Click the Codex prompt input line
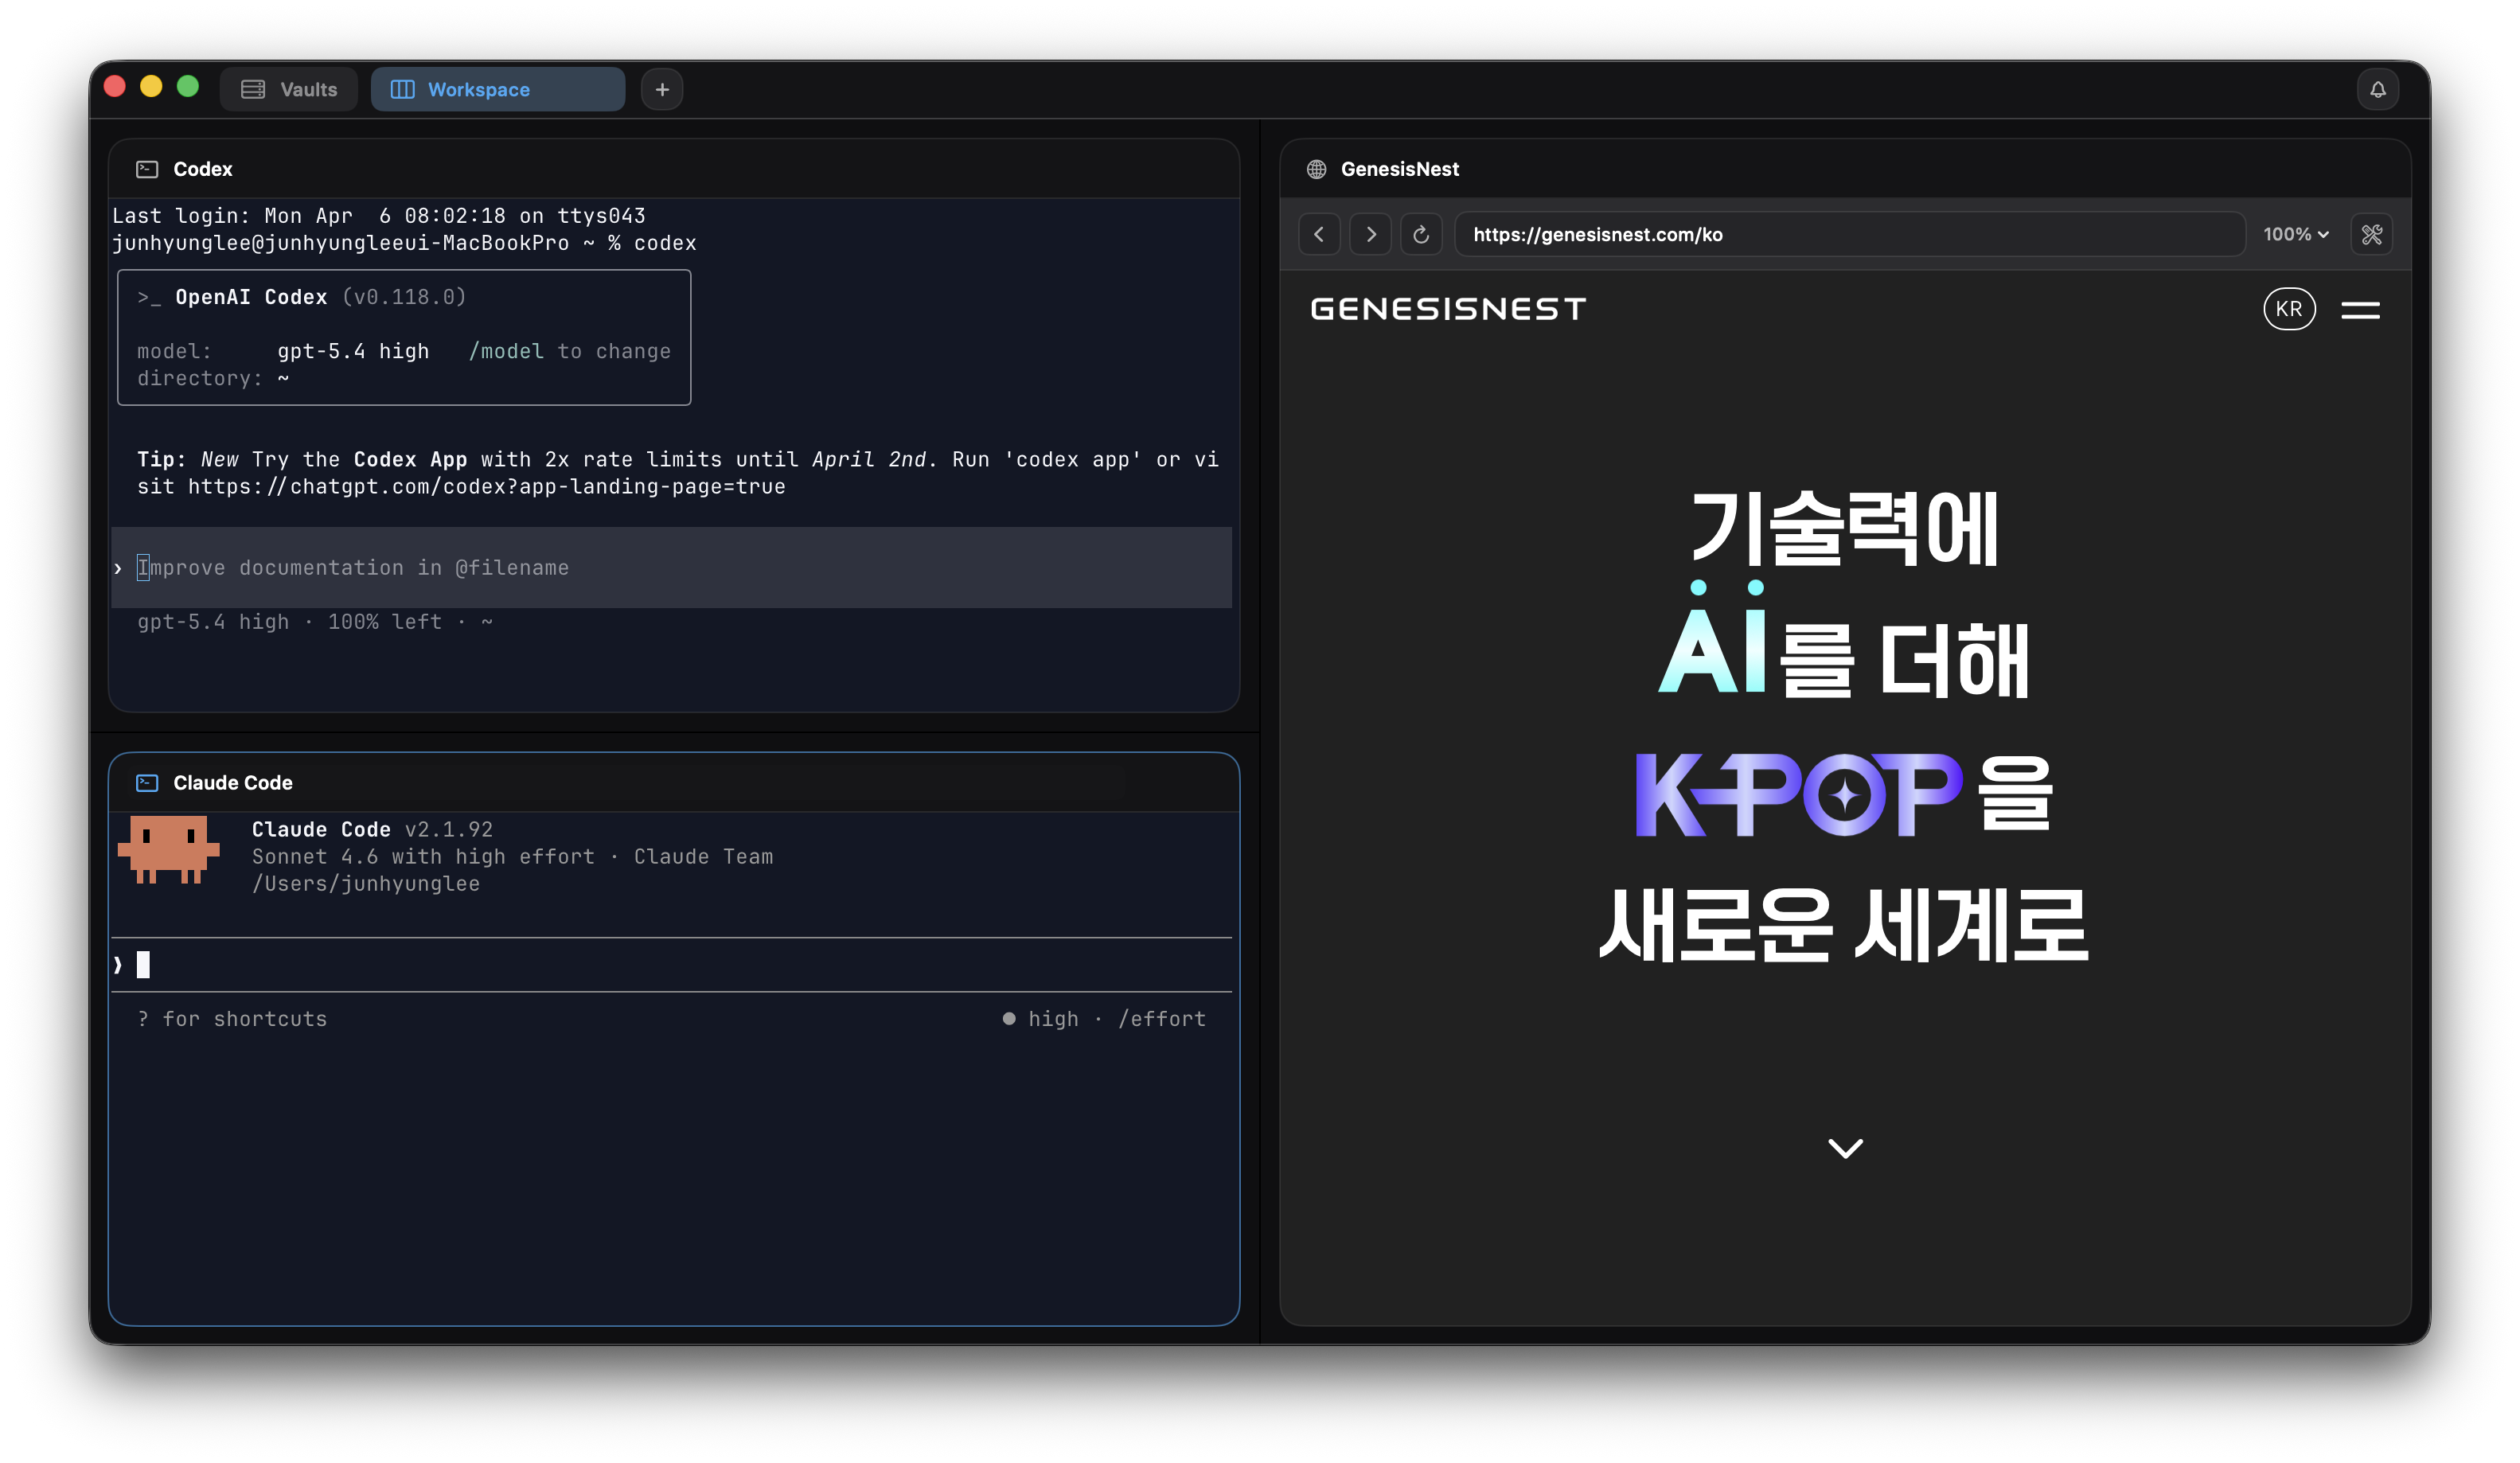2520x1463 pixels. (x=671, y=568)
